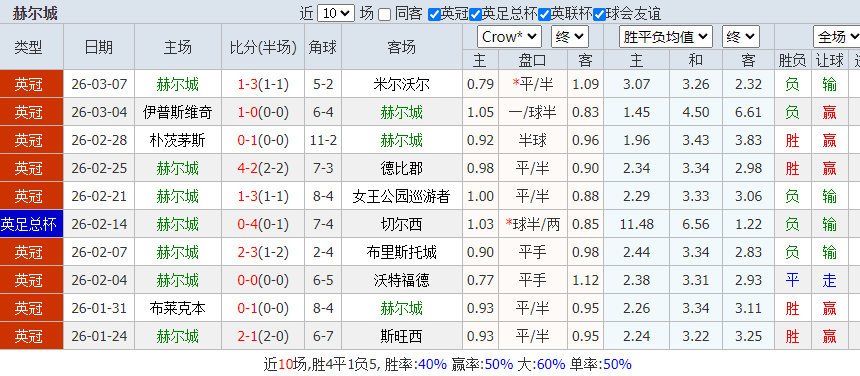
Task: Toggle the 同客 checkbox
Action: click(384, 14)
